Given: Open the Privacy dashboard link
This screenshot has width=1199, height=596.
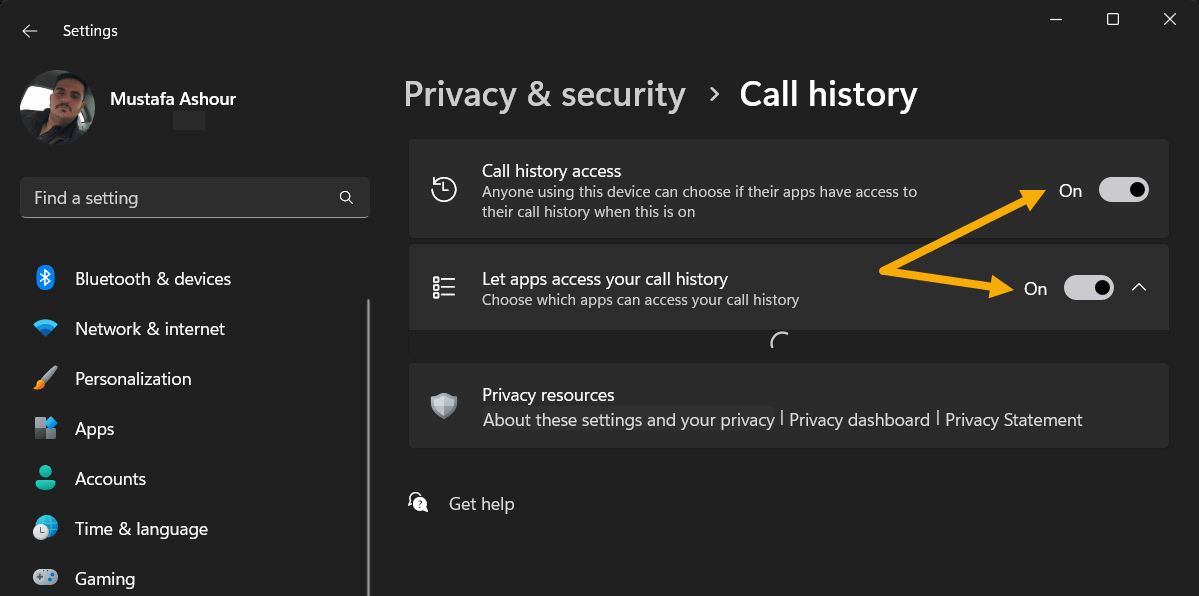Looking at the screenshot, I should pos(859,420).
